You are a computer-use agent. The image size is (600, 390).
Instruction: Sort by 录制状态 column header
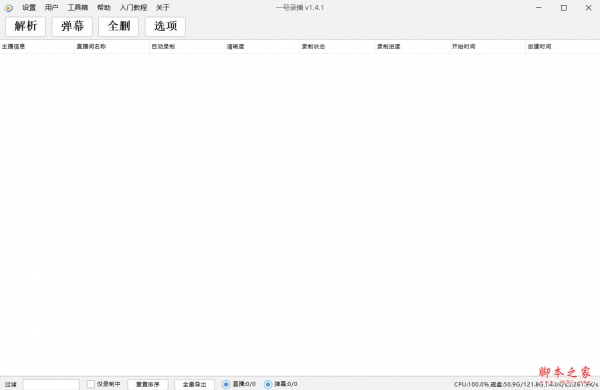[337, 47]
